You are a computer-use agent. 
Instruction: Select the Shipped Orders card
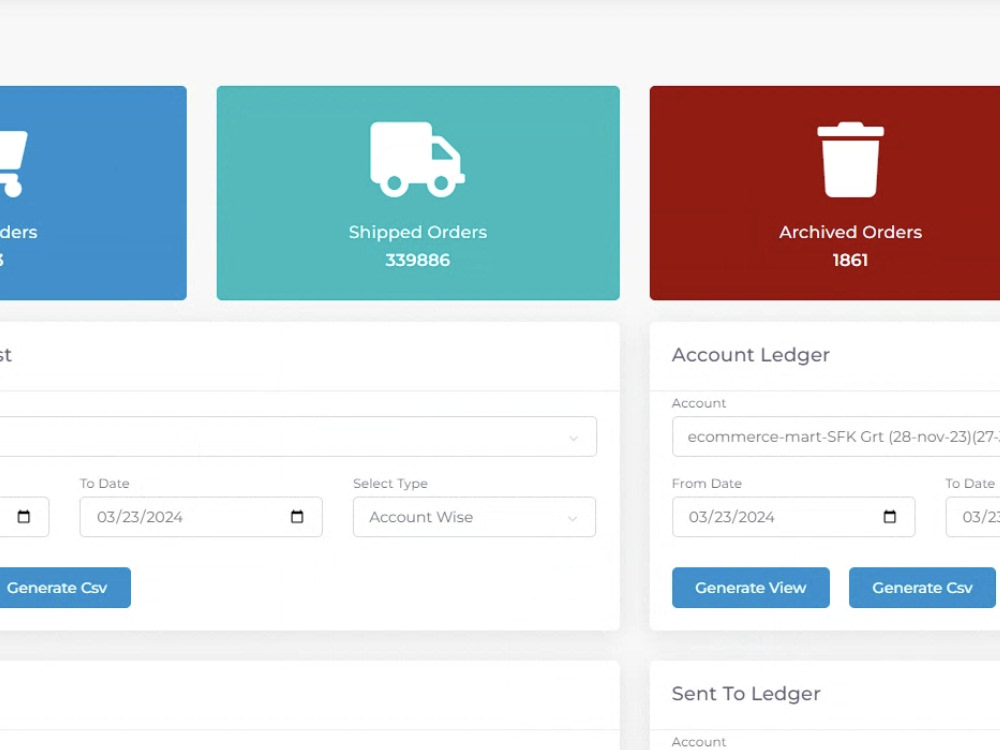(417, 193)
